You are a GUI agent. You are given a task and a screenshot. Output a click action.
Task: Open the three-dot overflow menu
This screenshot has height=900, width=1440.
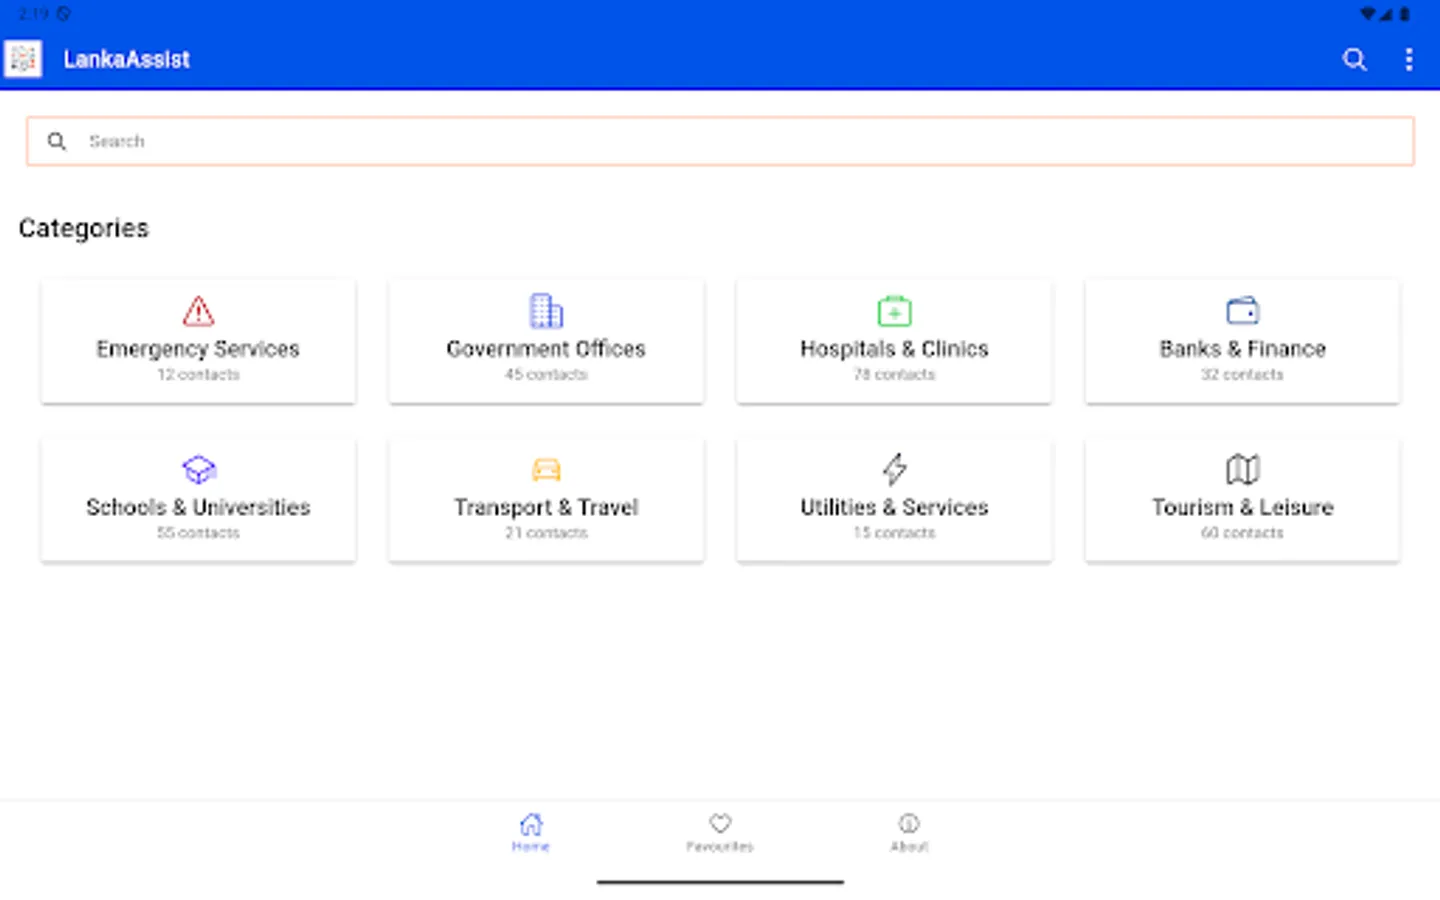[1409, 59]
